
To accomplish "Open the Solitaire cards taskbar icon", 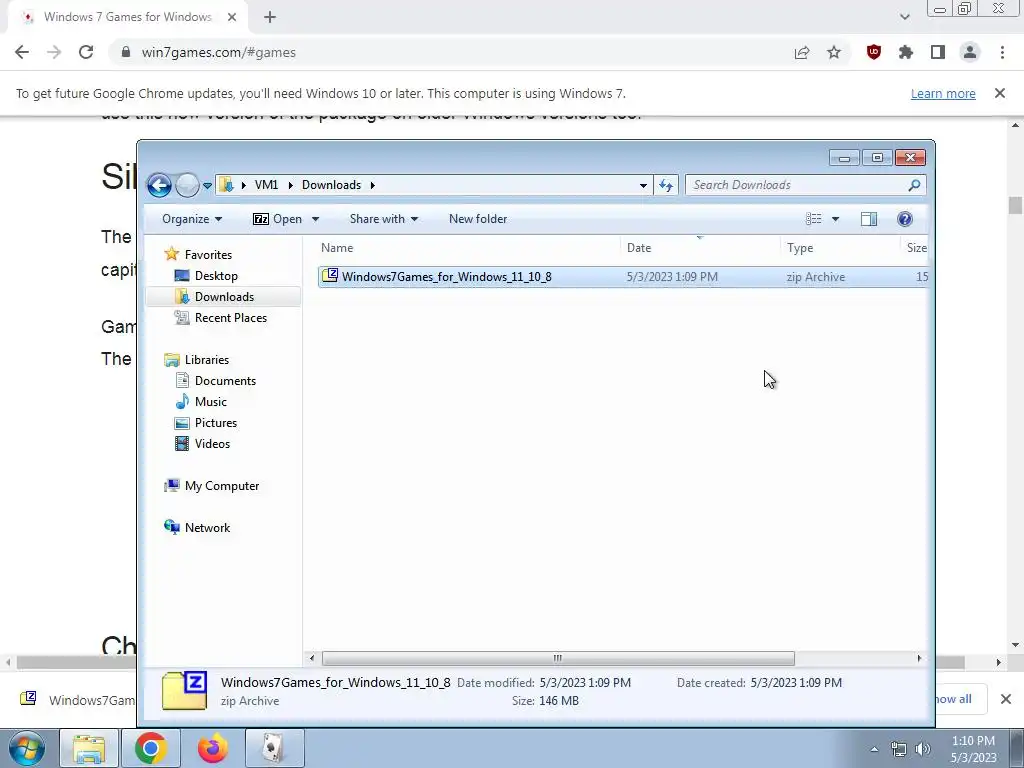I will point(274,748).
